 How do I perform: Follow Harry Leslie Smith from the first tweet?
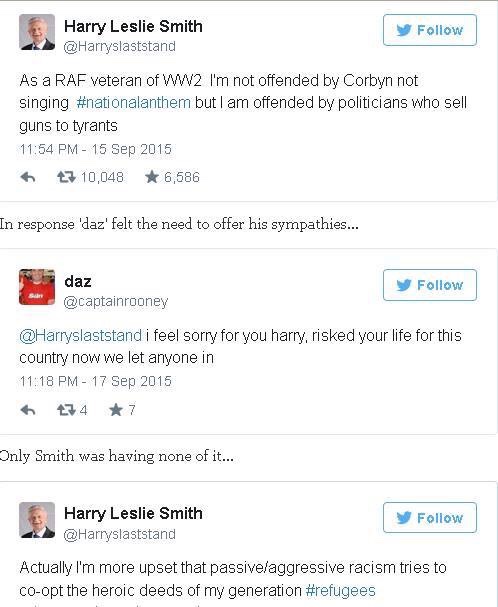click(x=430, y=30)
